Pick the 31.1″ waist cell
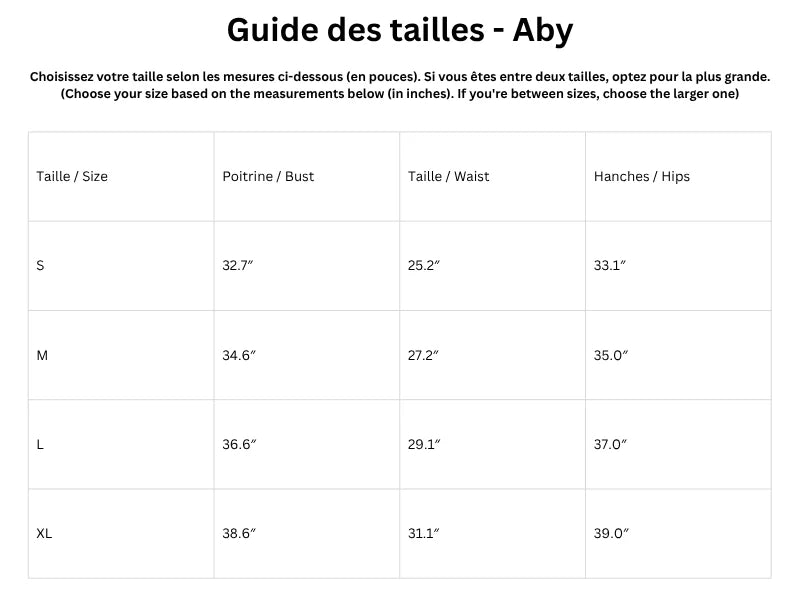The image size is (800, 600). (x=424, y=534)
